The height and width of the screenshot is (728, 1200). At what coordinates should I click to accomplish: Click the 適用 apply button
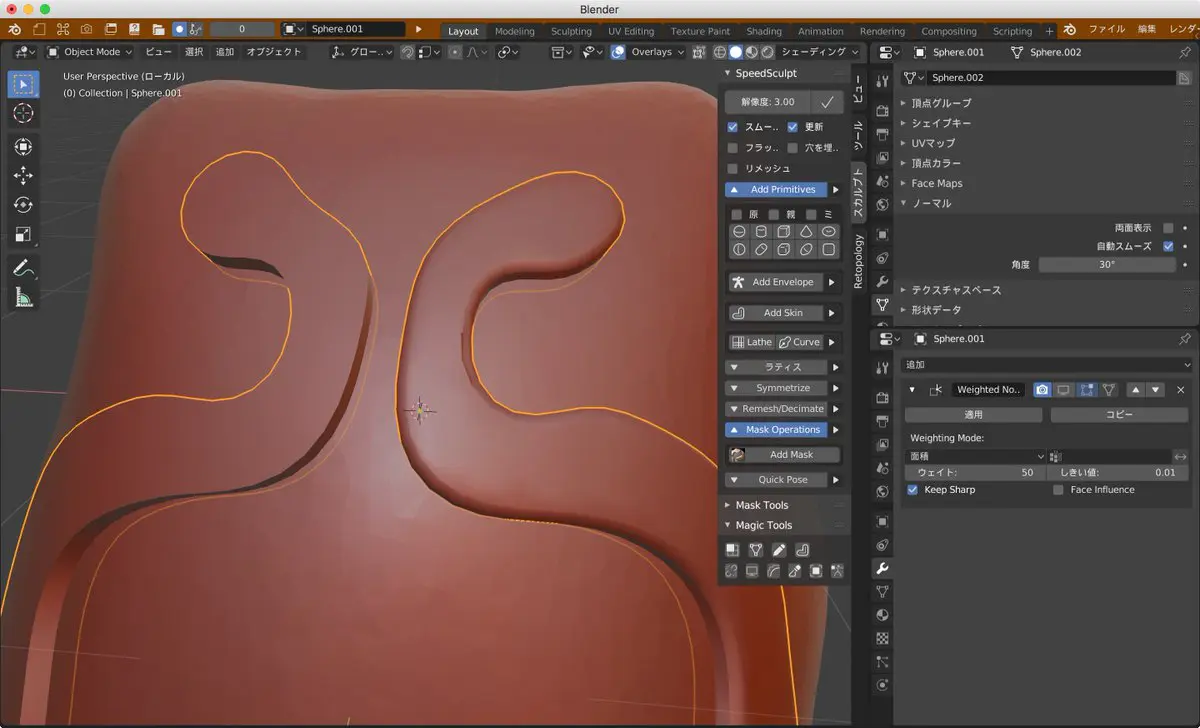coord(972,414)
